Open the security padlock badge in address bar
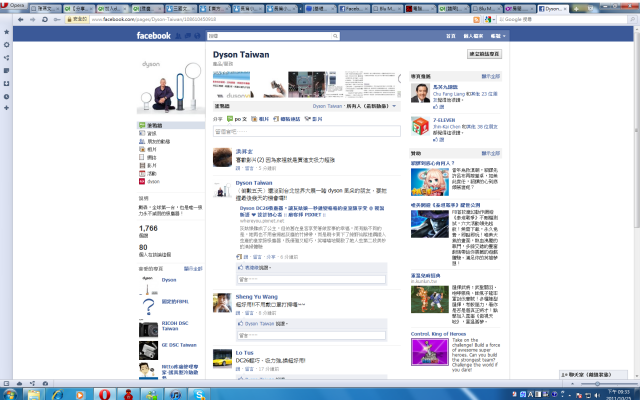The height and width of the screenshot is (400, 640). [77, 19]
